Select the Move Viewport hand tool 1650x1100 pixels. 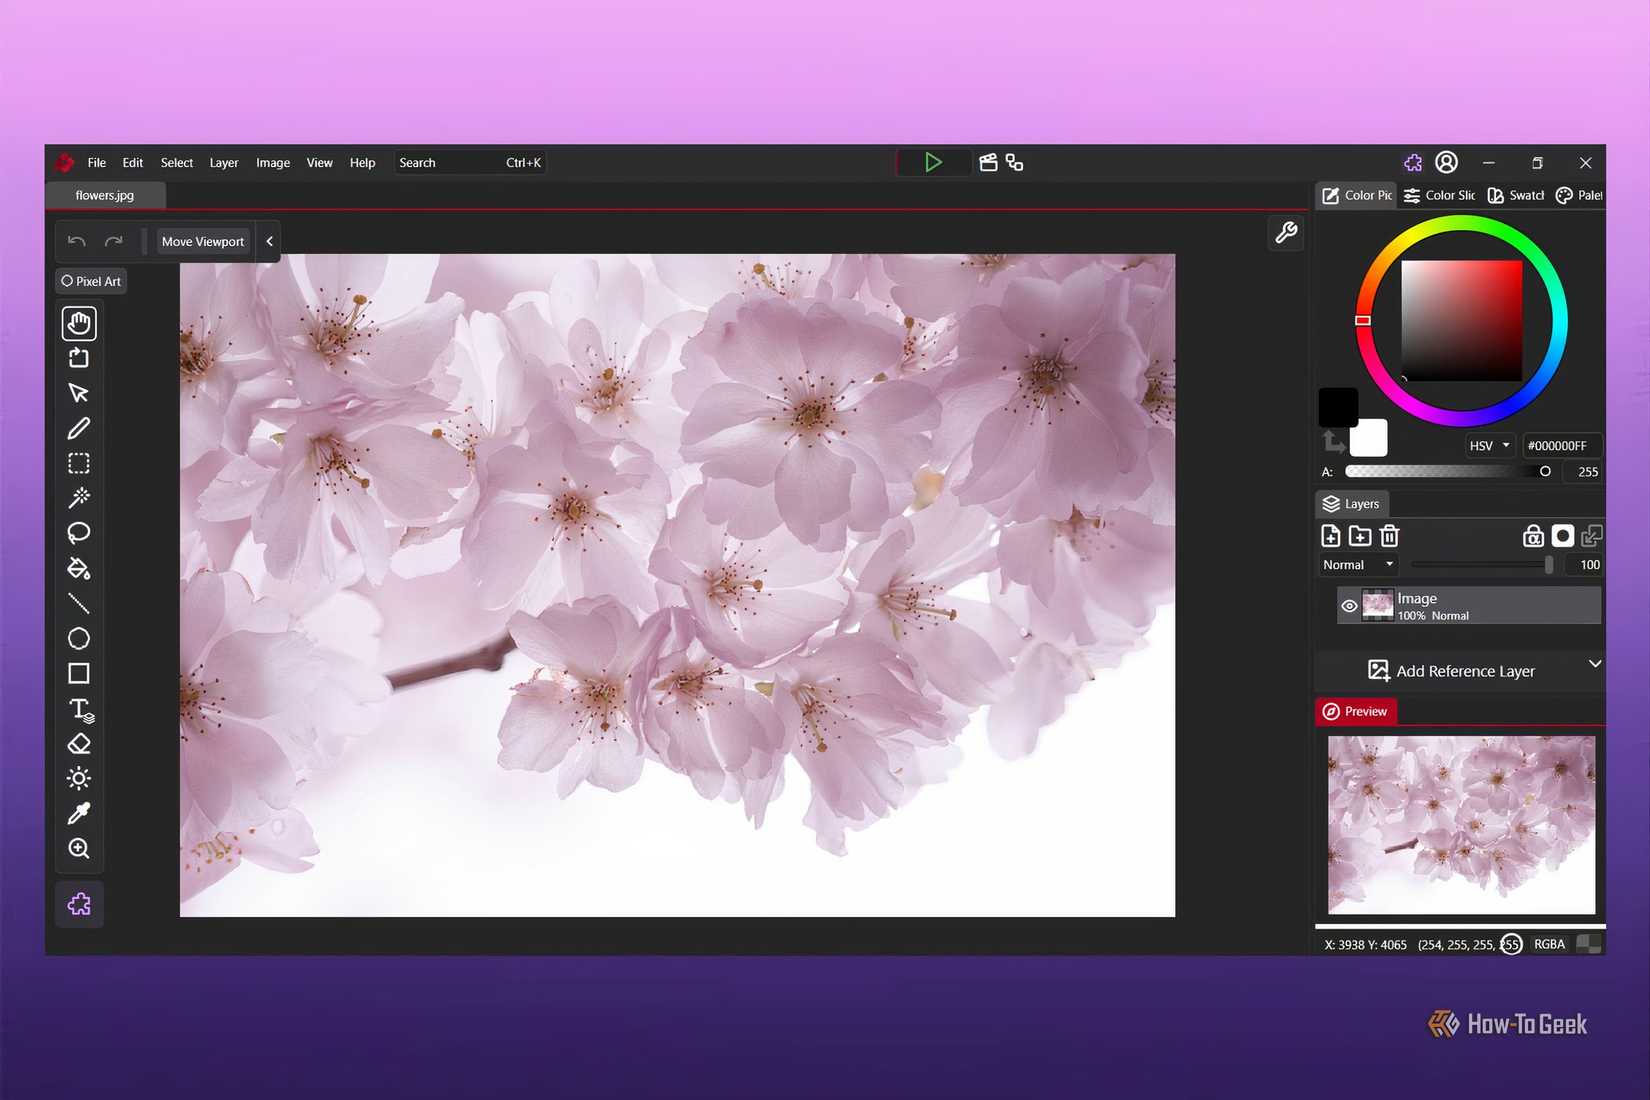tap(79, 323)
